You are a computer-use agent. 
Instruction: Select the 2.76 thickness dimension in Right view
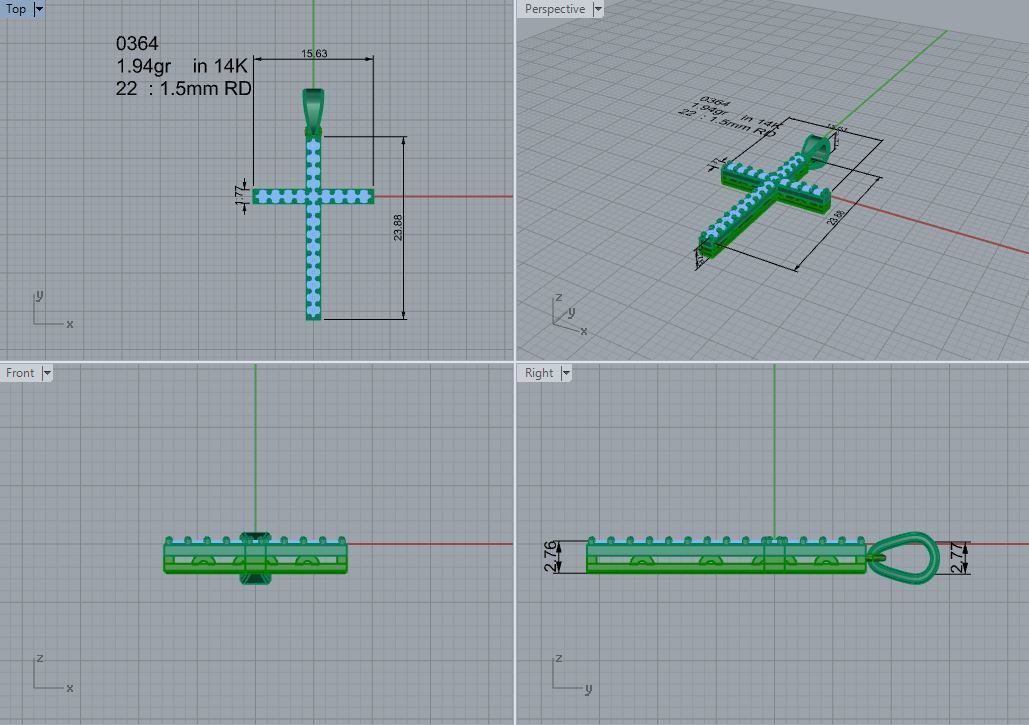click(x=553, y=556)
